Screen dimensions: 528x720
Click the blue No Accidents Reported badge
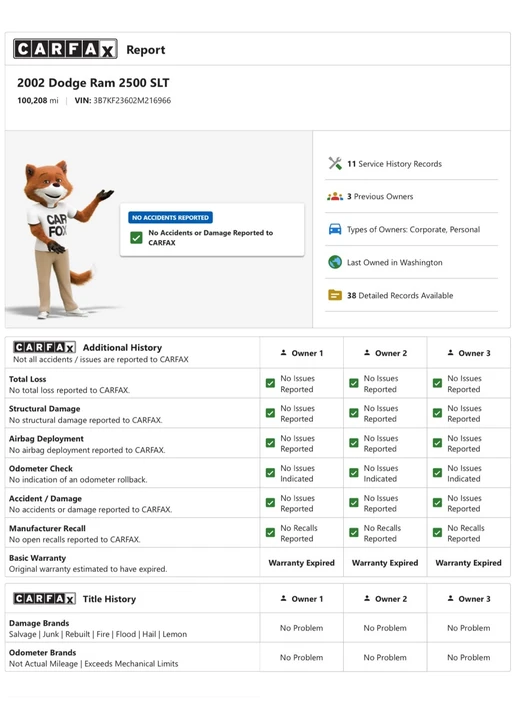170,218
